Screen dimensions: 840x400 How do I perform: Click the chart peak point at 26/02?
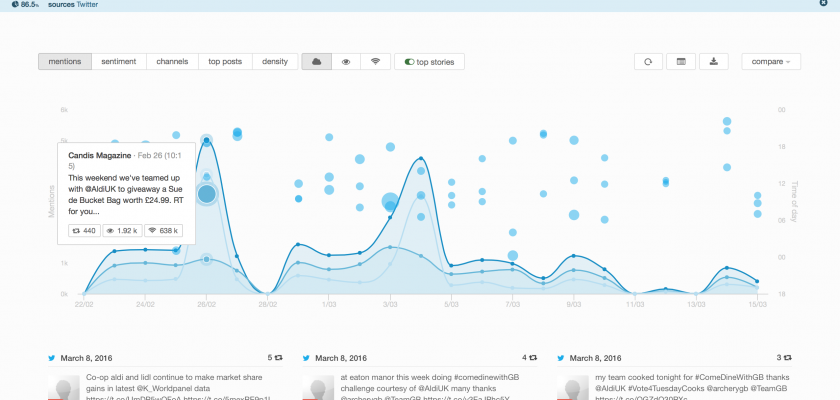click(x=206, y=141)
